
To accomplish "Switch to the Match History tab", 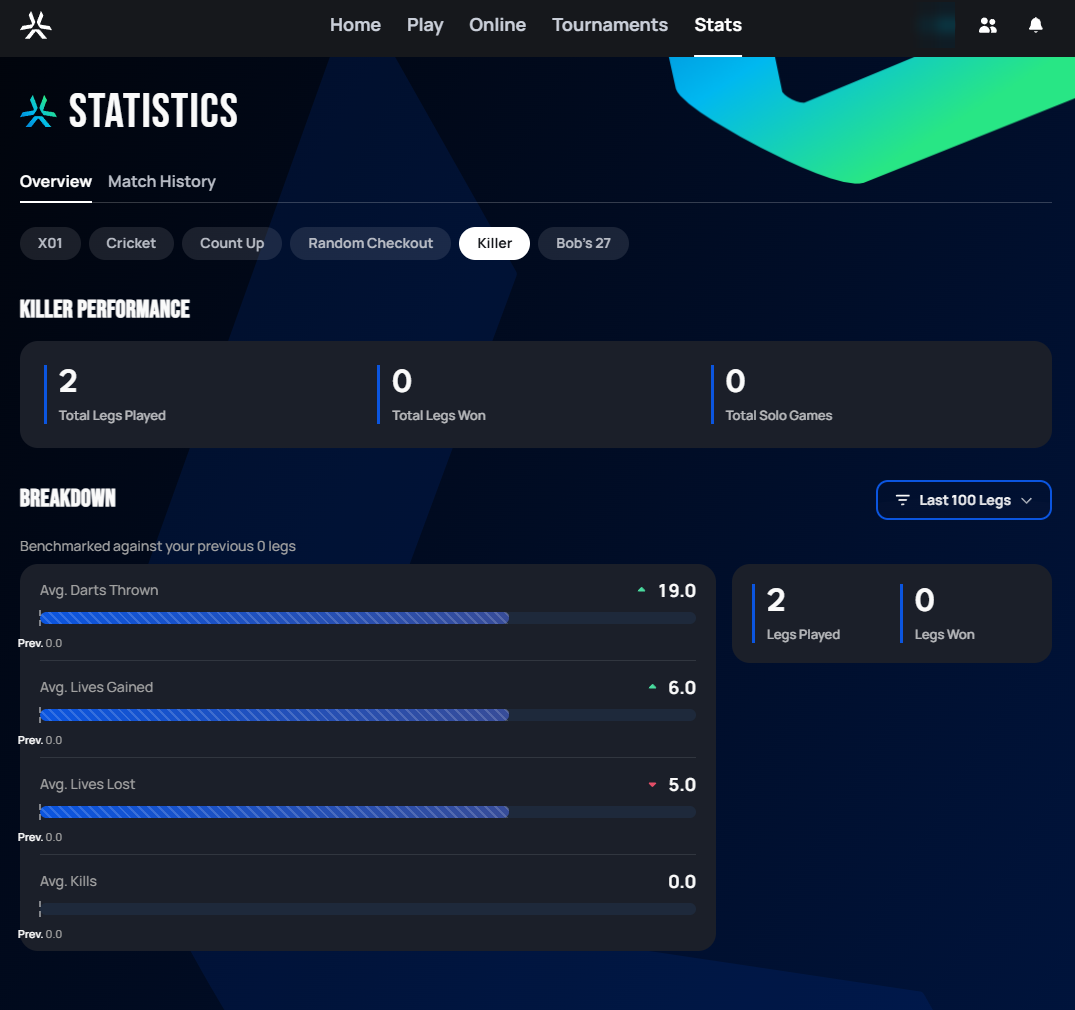I will click(x=162, y=182).
